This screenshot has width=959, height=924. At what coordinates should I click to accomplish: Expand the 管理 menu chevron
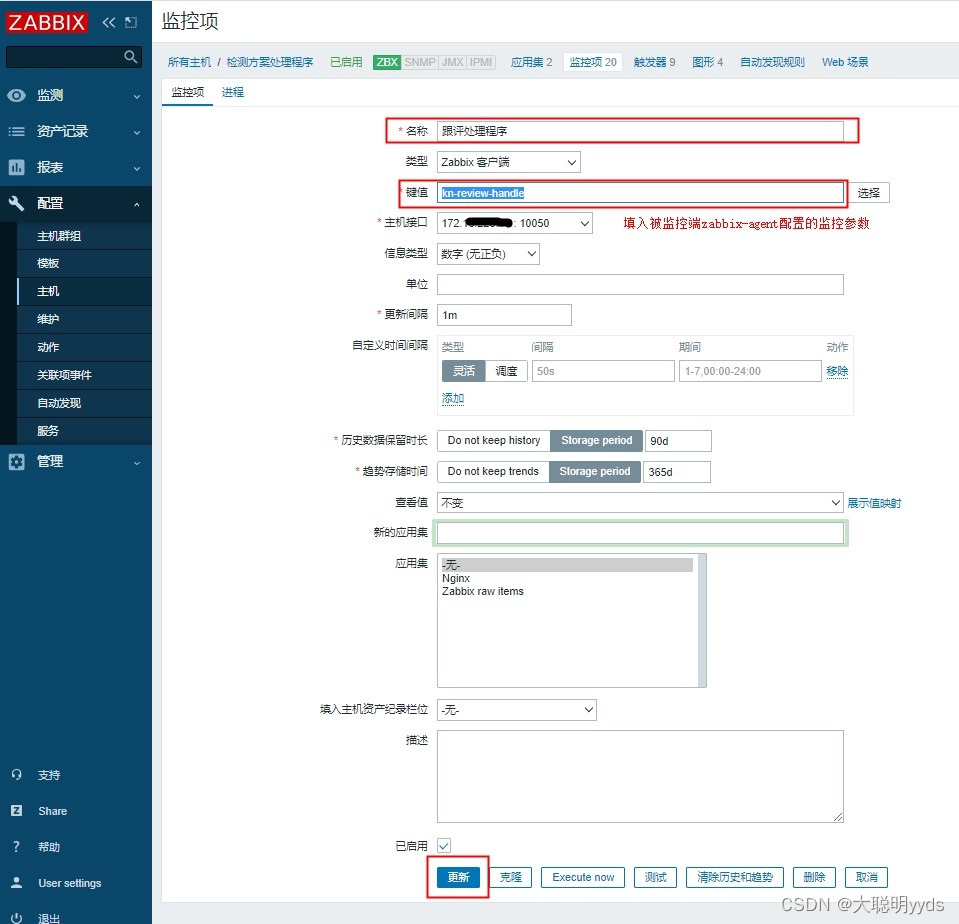[x=137, y=463]
